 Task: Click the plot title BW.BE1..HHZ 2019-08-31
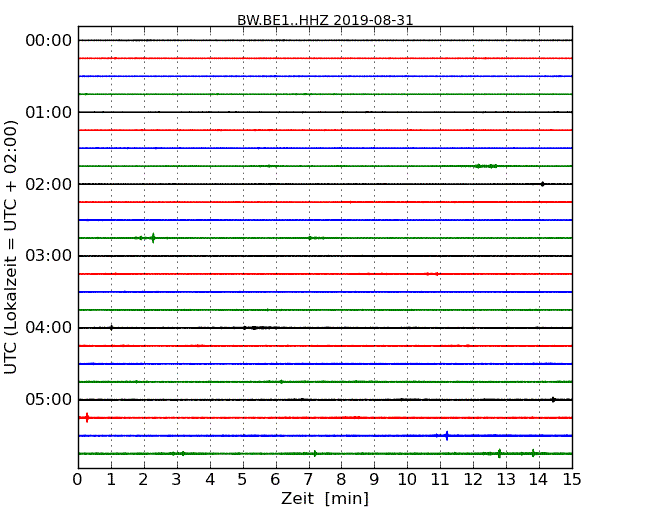point(325,20)
